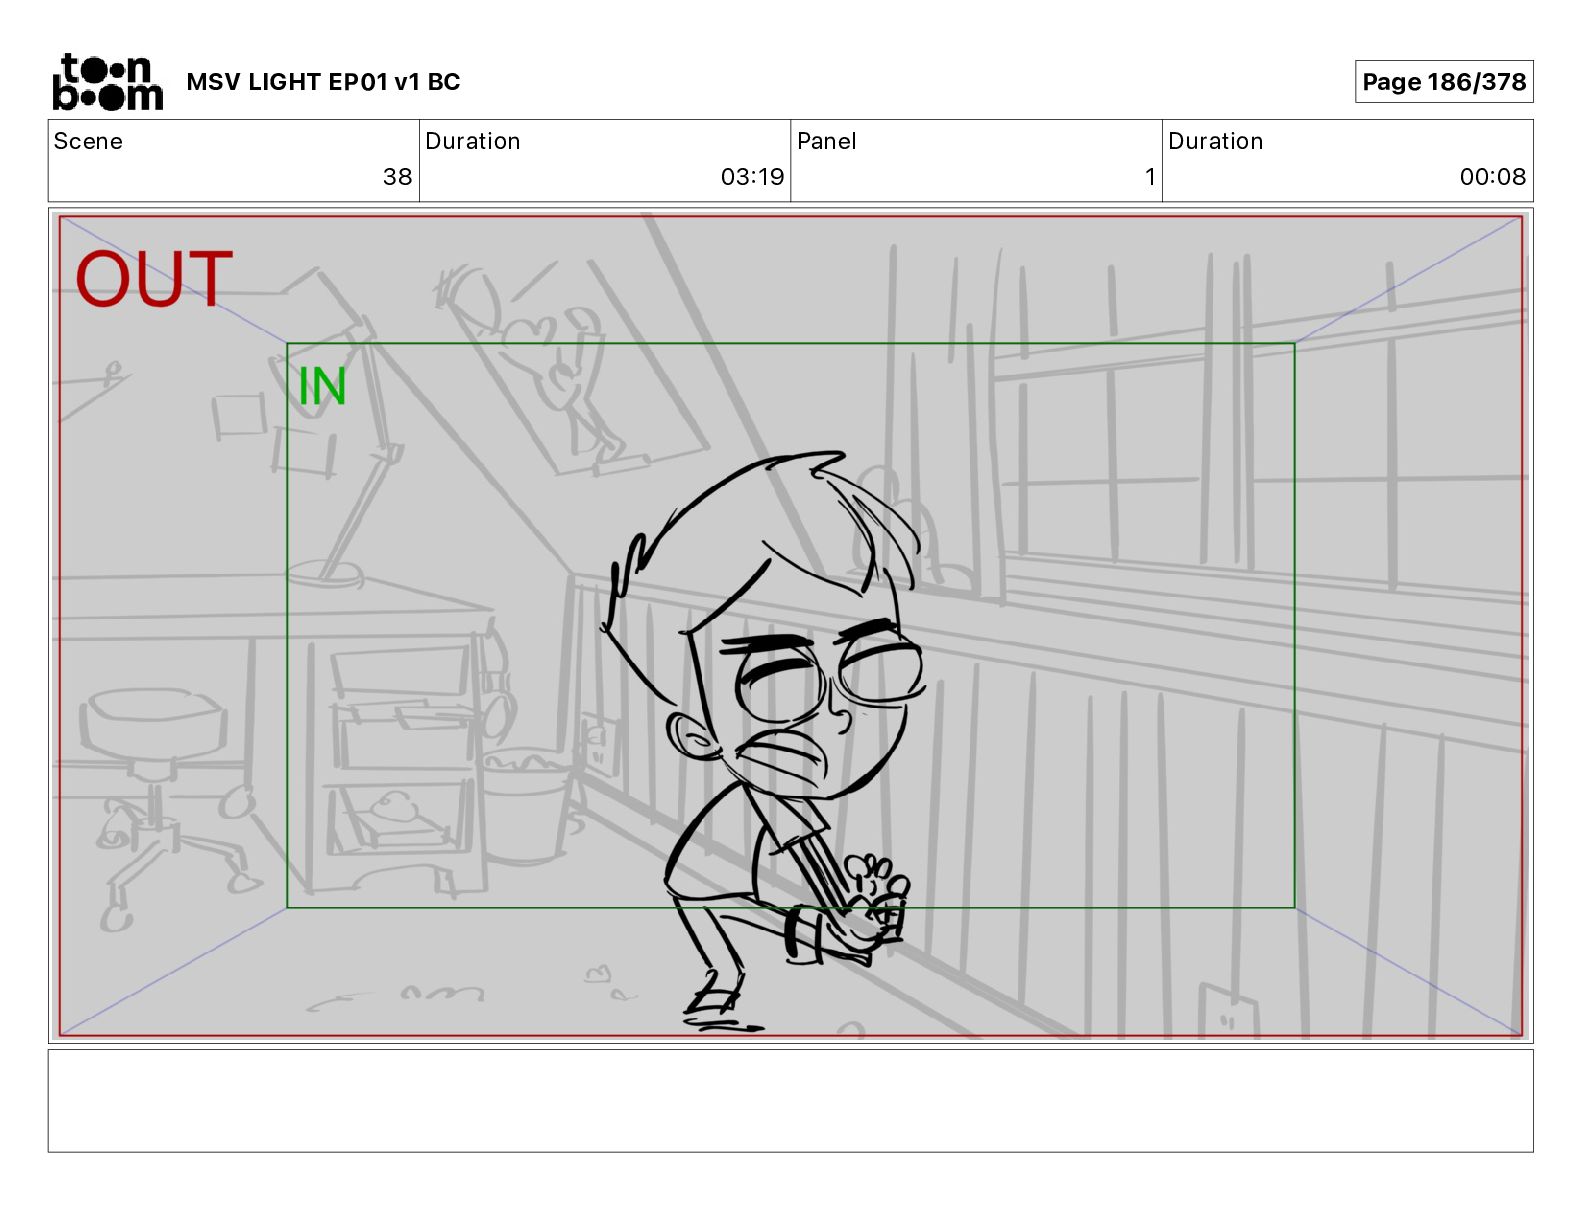Click the red 'OUT' camera label
The image size is (1584, 1224).
[x=154, y=279]
